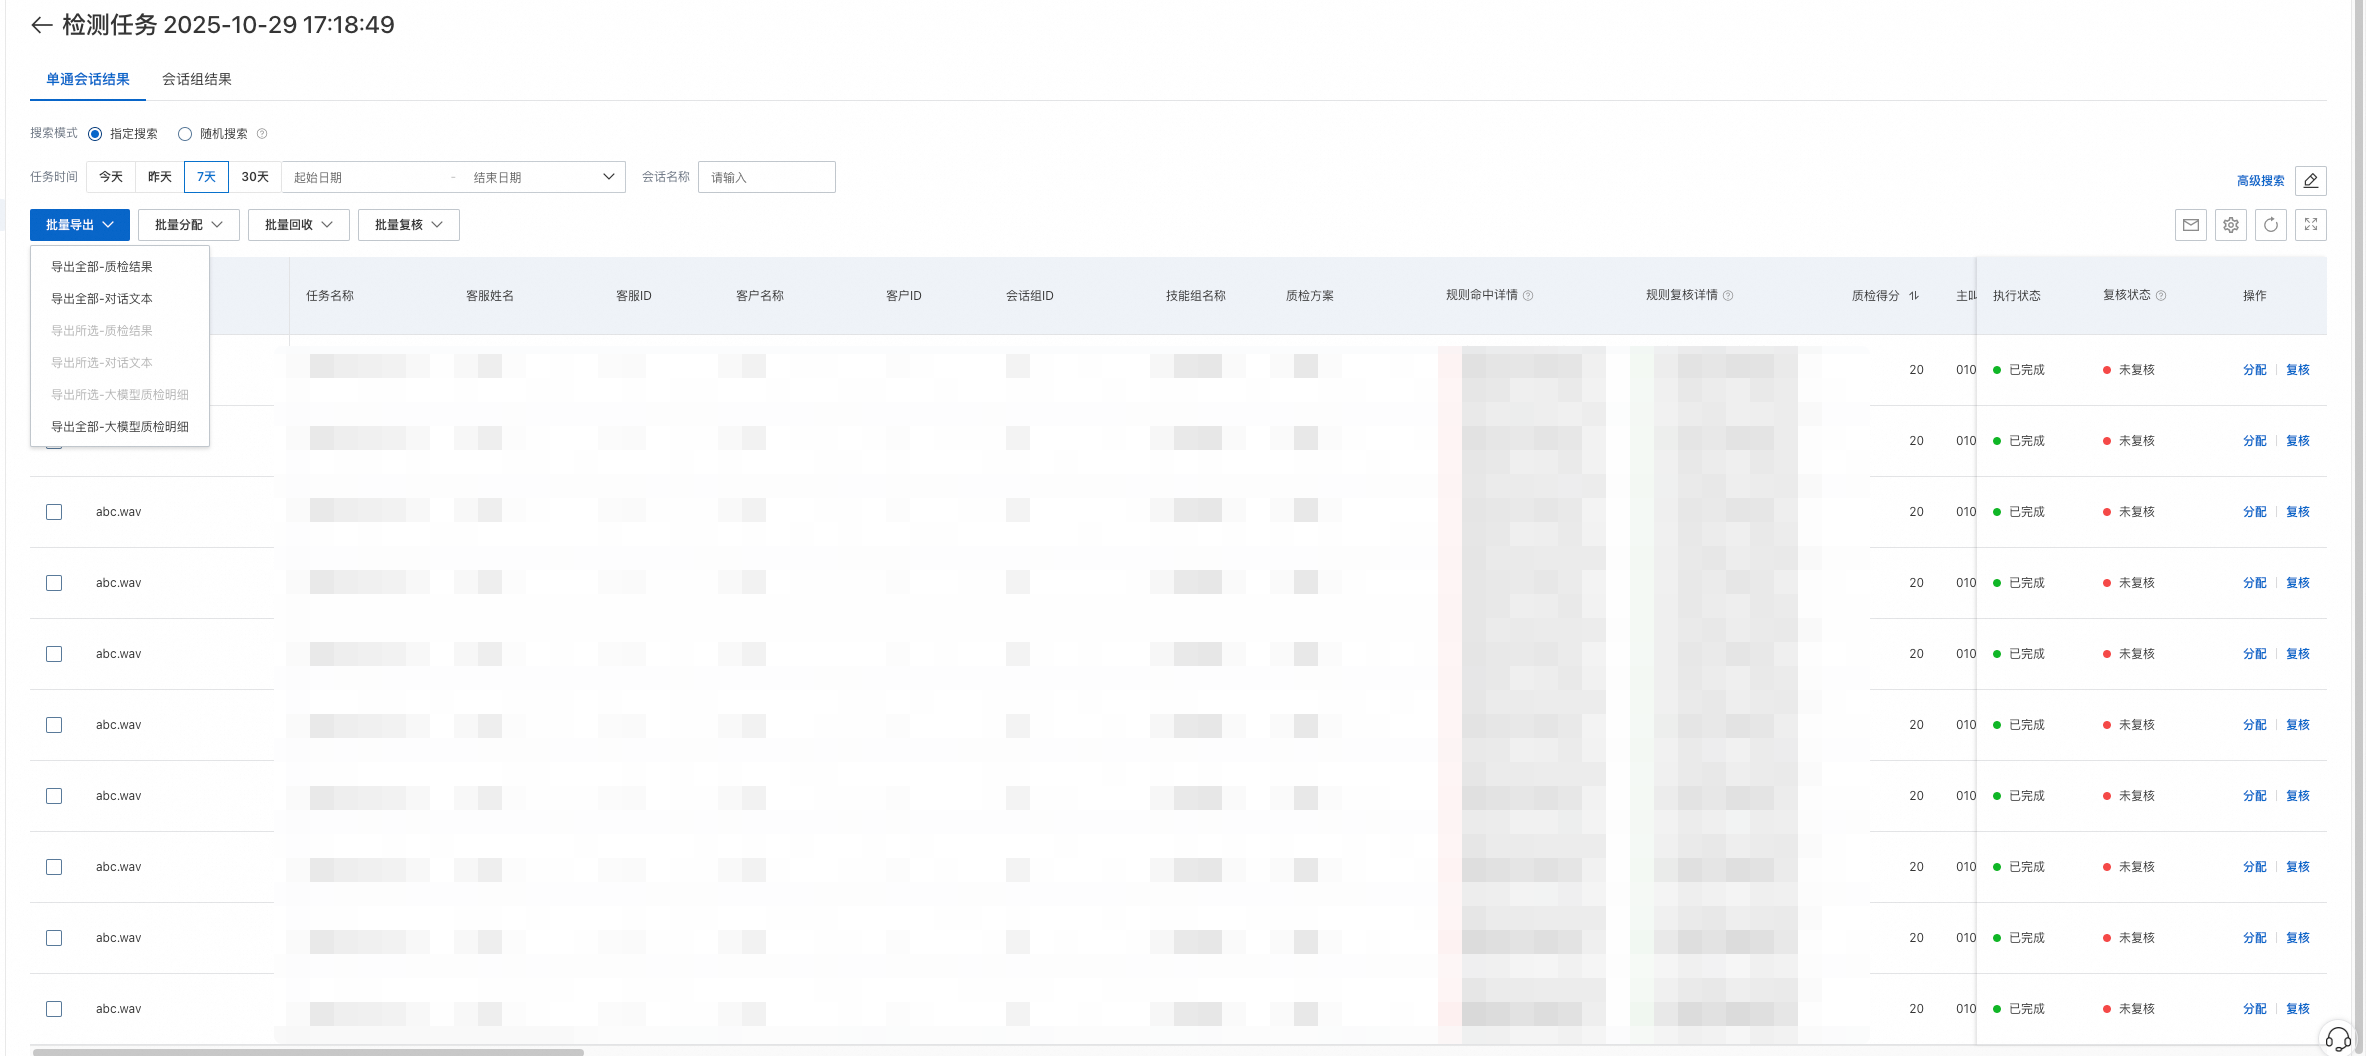This screenshot has width=2366, height=1056.
Task: Tick the checkbox of the bottom abc.wav row
Action: 54,1009
